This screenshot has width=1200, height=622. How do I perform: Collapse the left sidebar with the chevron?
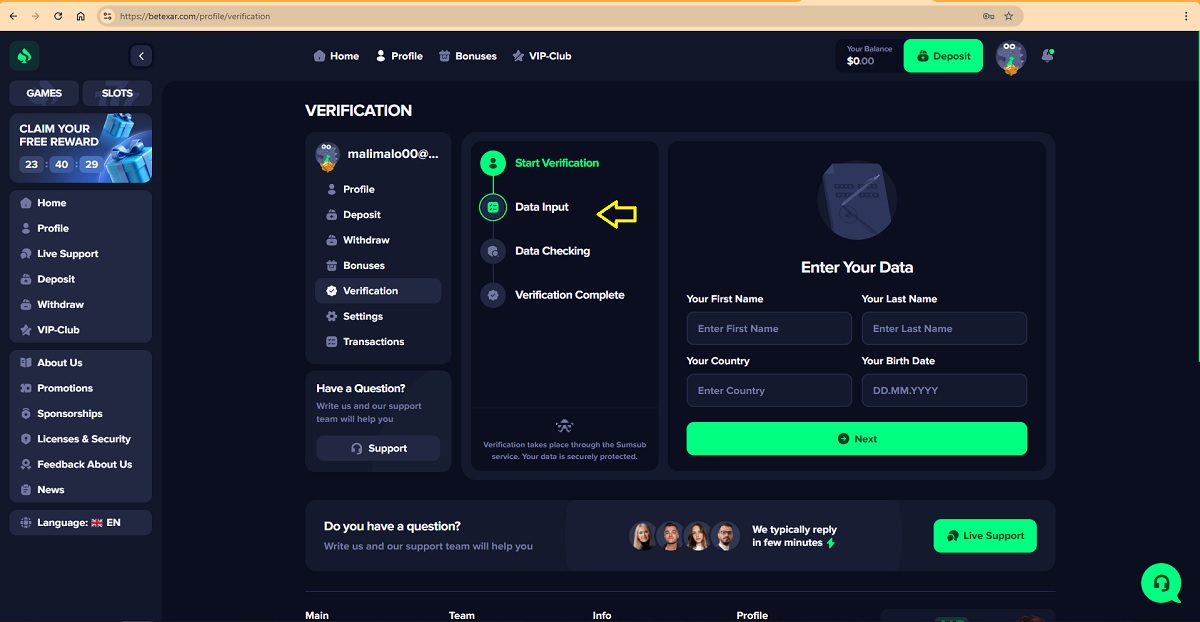[x=141, y=56]
